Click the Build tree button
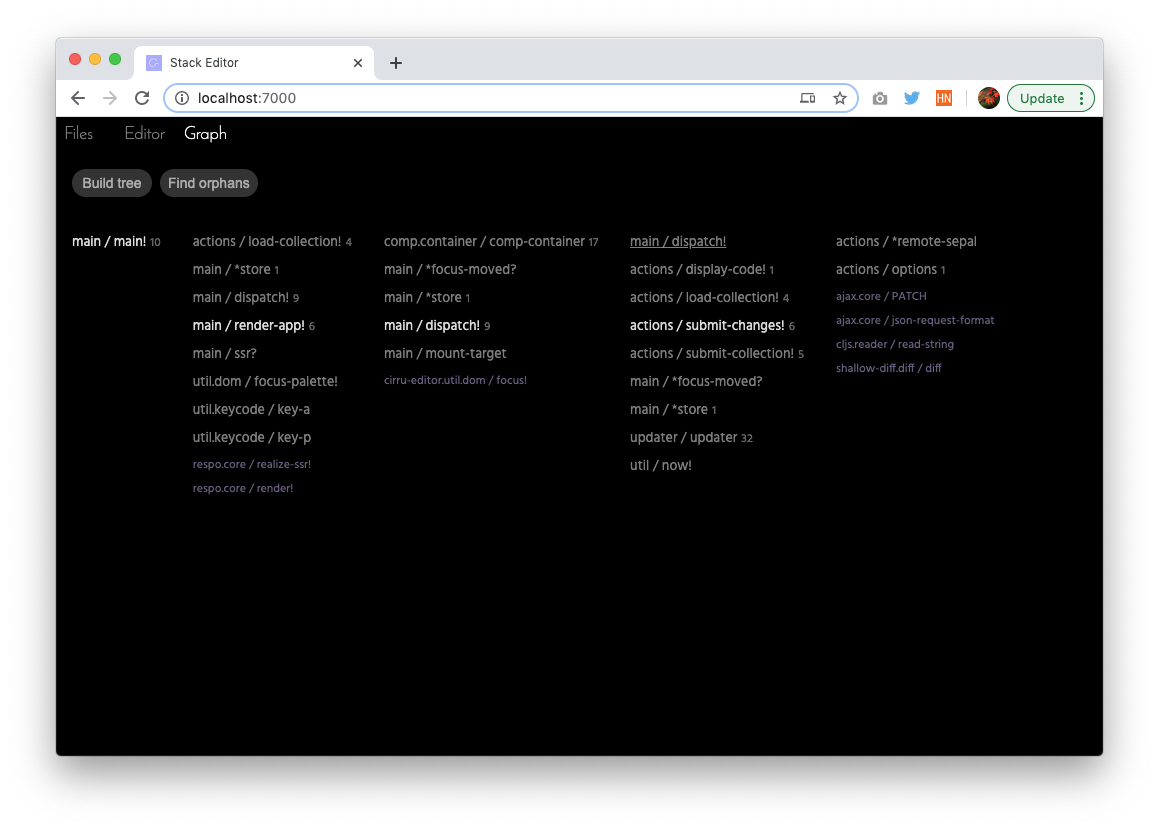Image resolution: width=1159 pixels, height=830 pixels. click(112, 183)
